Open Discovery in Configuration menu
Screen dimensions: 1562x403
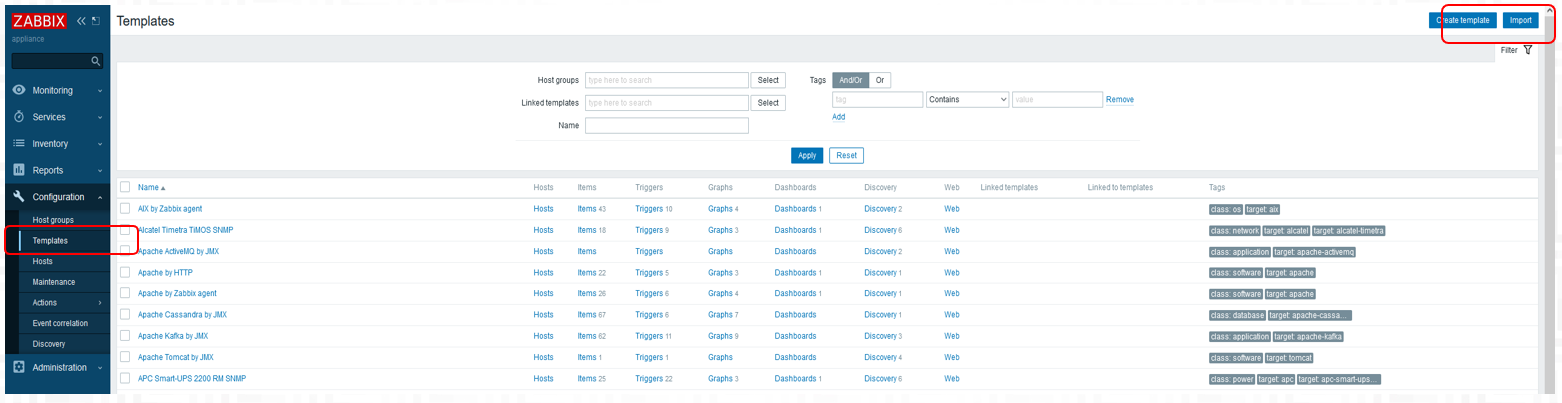50,344
